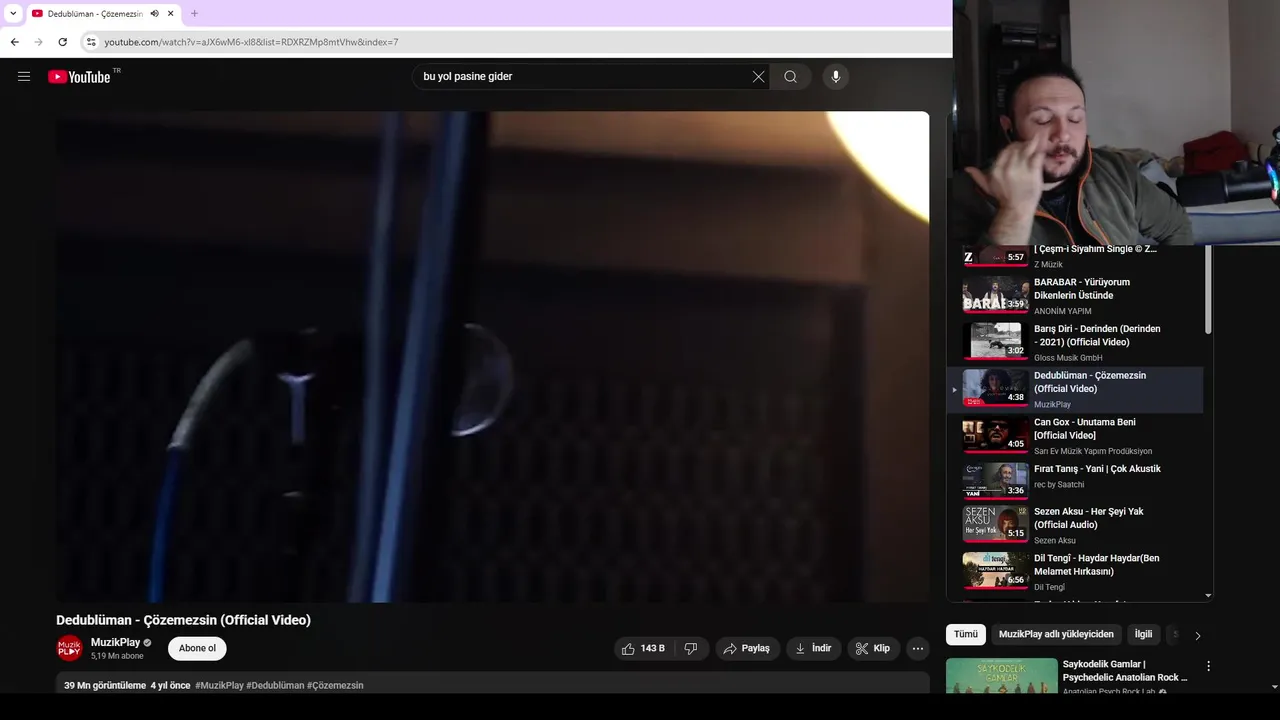Click the 'Gloss Musik GmbH' channel text

coord(1068,358)
